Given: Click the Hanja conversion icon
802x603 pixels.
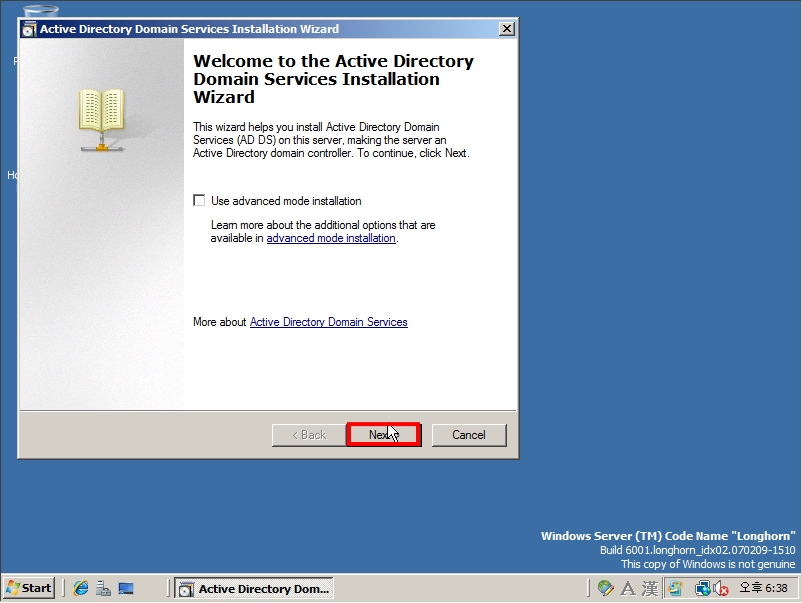Looking at the screenshot, I should tap(650, 589).
